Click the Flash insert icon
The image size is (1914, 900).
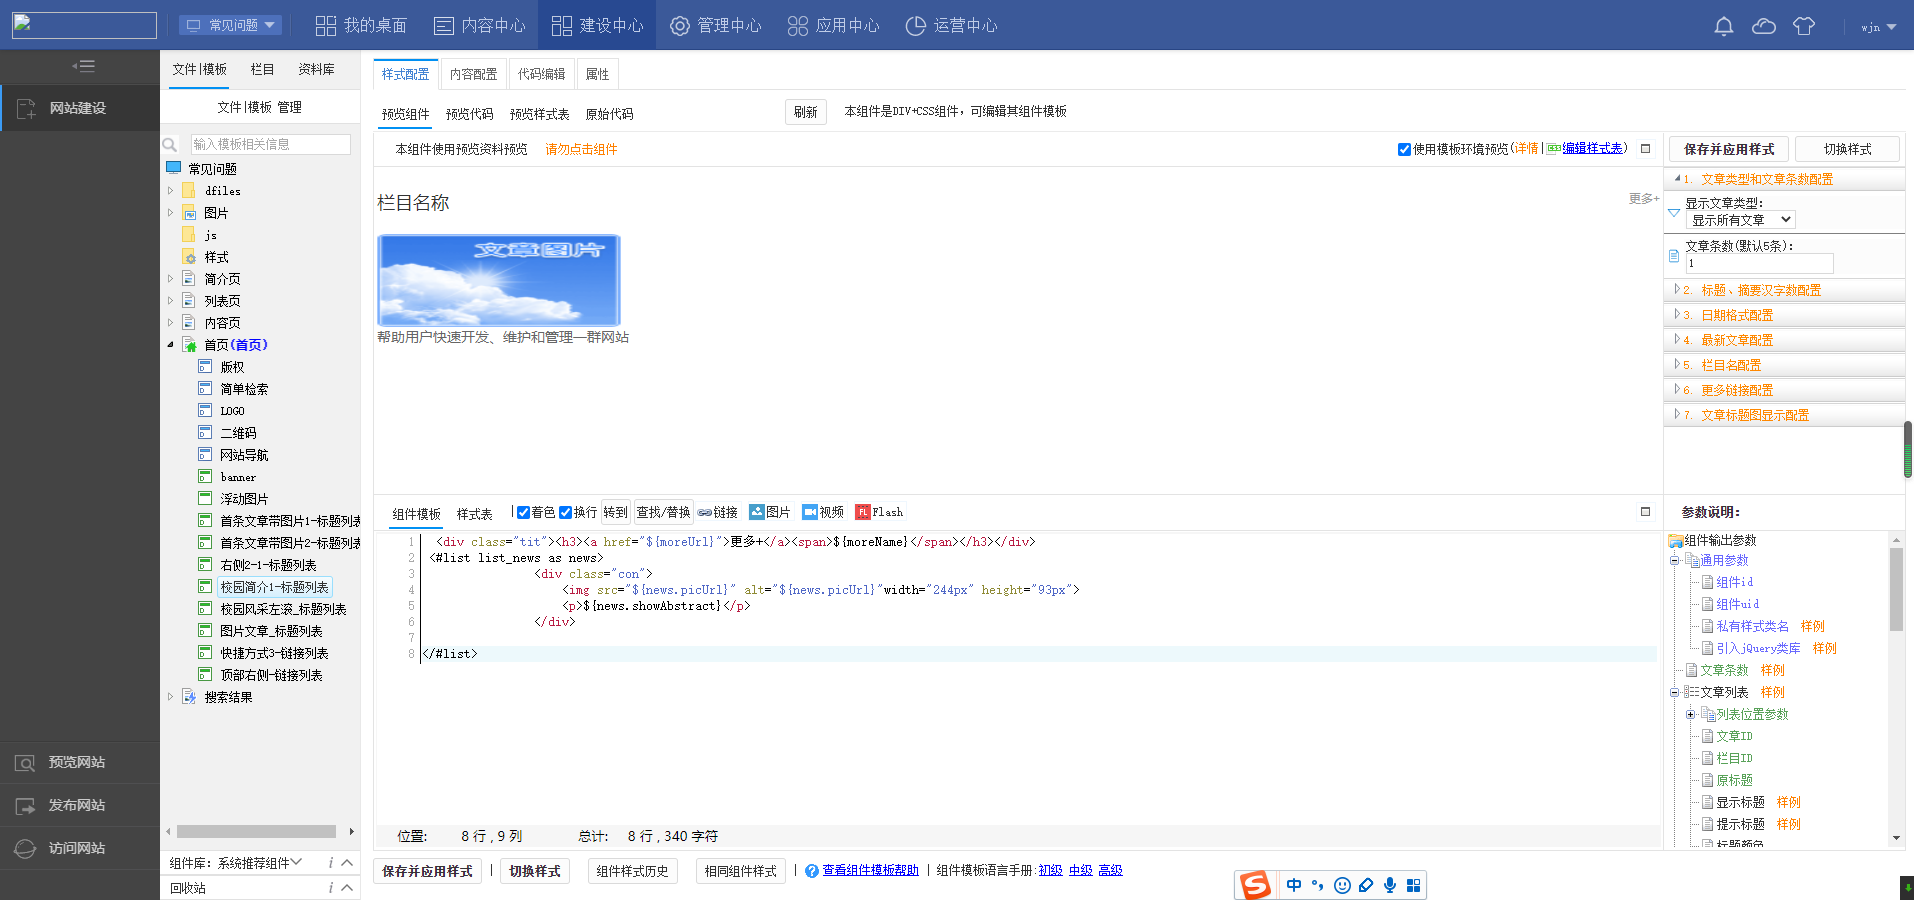[x=863, y=512]
